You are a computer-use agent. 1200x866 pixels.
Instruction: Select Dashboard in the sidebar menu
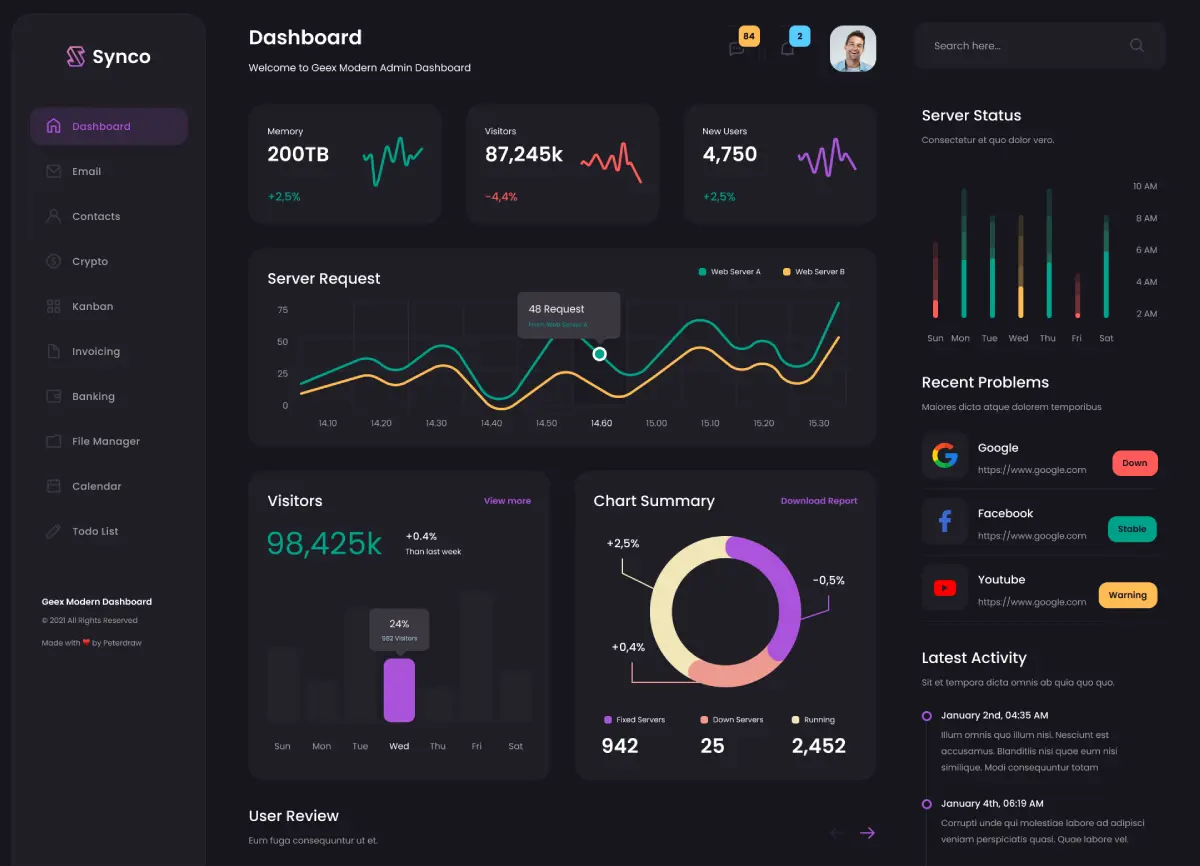100,126
